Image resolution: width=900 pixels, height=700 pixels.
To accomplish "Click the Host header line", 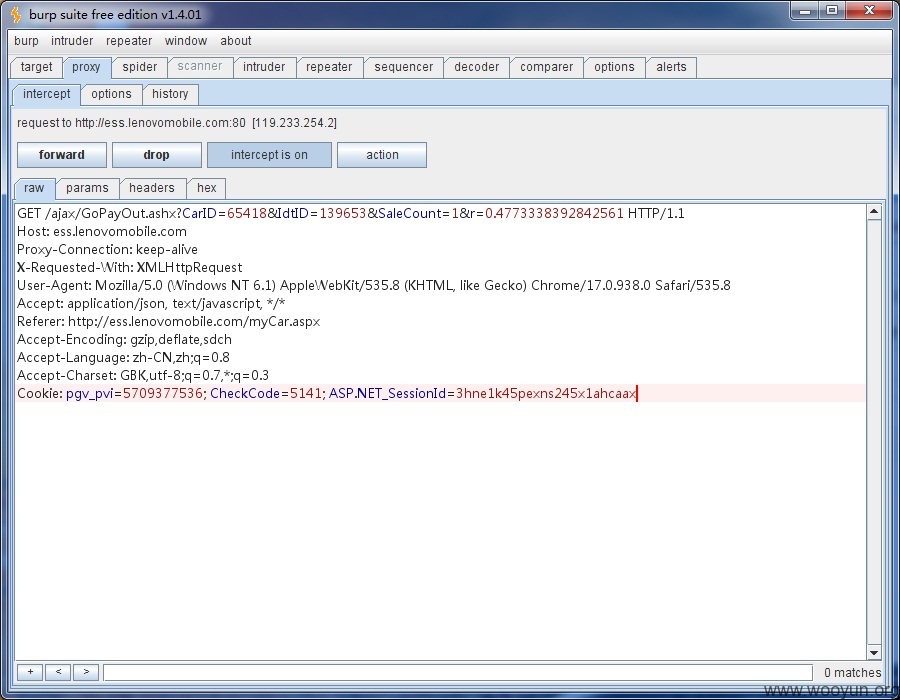I will pyautogui.click(x=102, y=232).
